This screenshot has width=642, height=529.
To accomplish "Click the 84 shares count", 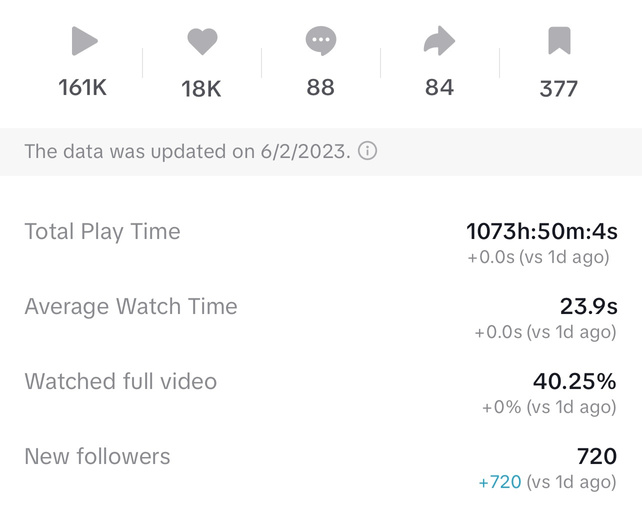I will pyautogui.click(x=439, y=88).
